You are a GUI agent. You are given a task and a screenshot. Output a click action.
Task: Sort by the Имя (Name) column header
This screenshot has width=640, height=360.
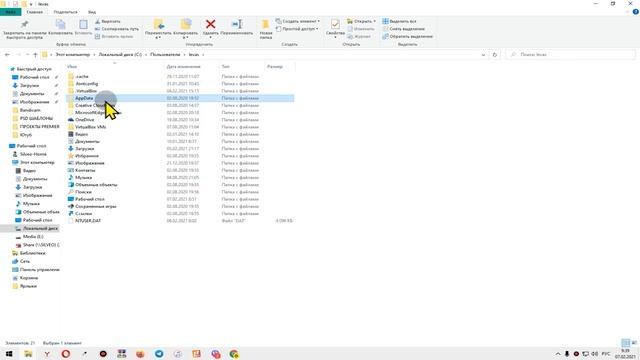[x=72, y=67]
